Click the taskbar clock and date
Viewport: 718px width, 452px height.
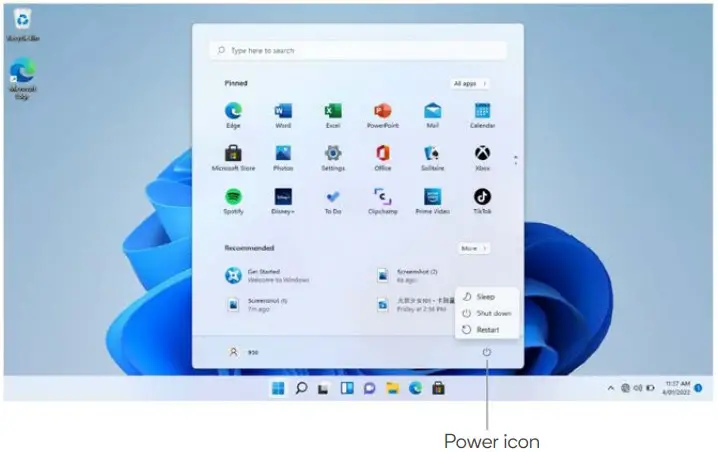(x=676, y=388)
